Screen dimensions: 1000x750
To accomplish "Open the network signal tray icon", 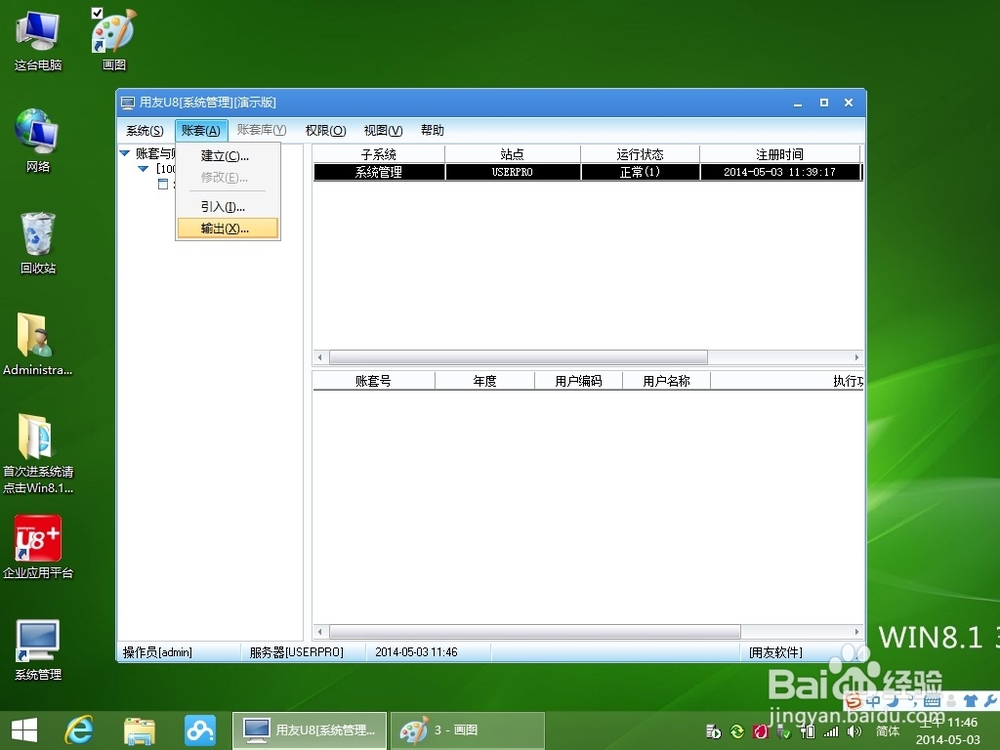I will 830,732.
